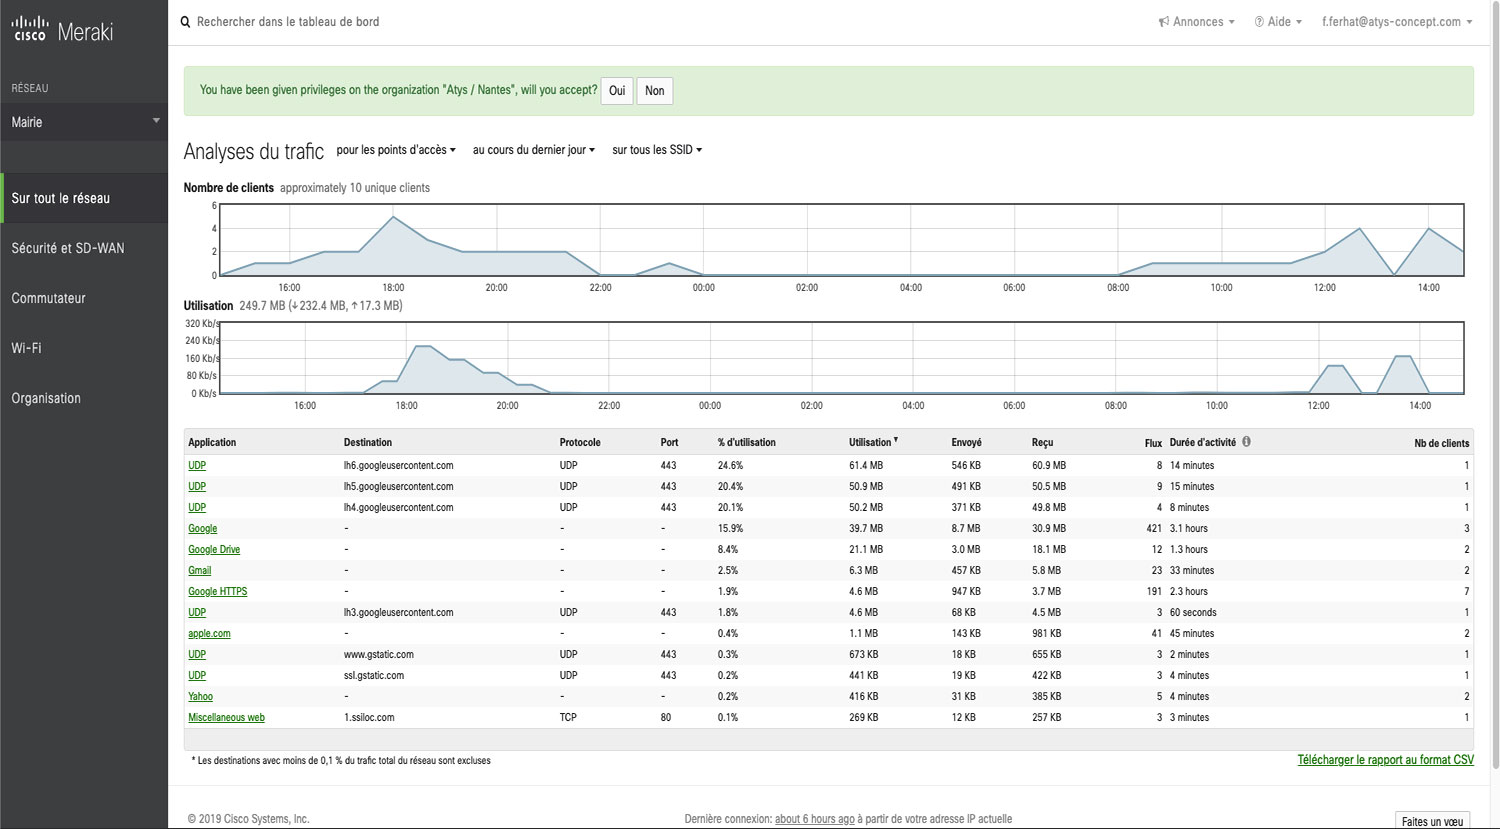This screenshot has width=1500, height=829.
Task: Click the 'approximately 10 unique clients' text
Action: coord(355,188)
